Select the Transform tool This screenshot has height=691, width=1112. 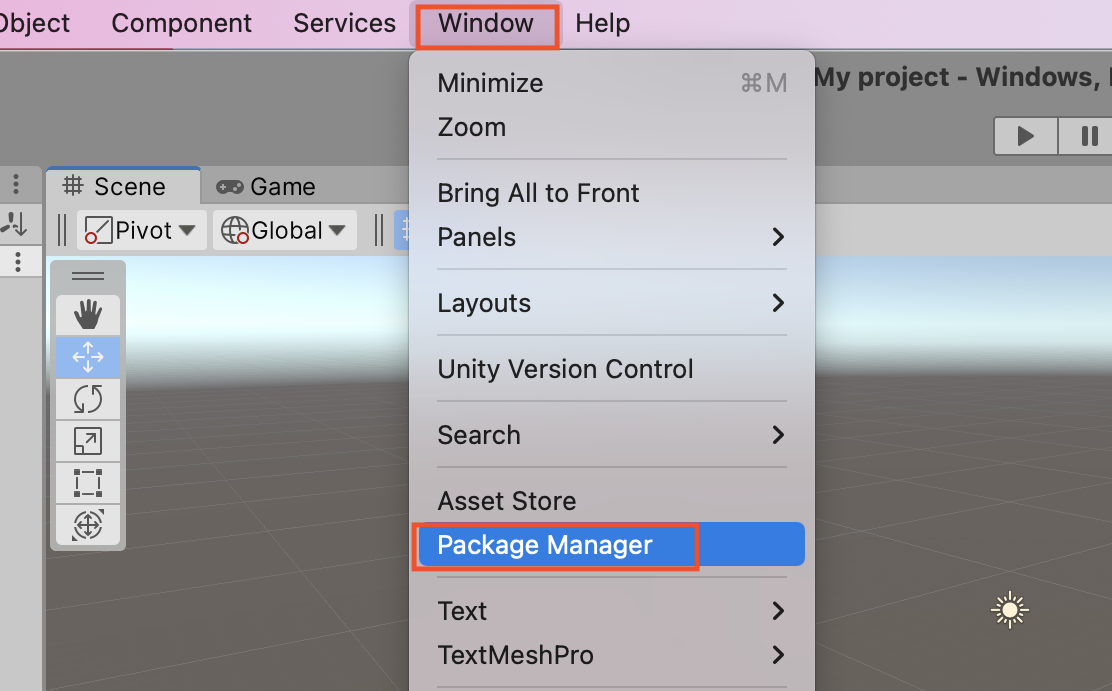point(87,525)
